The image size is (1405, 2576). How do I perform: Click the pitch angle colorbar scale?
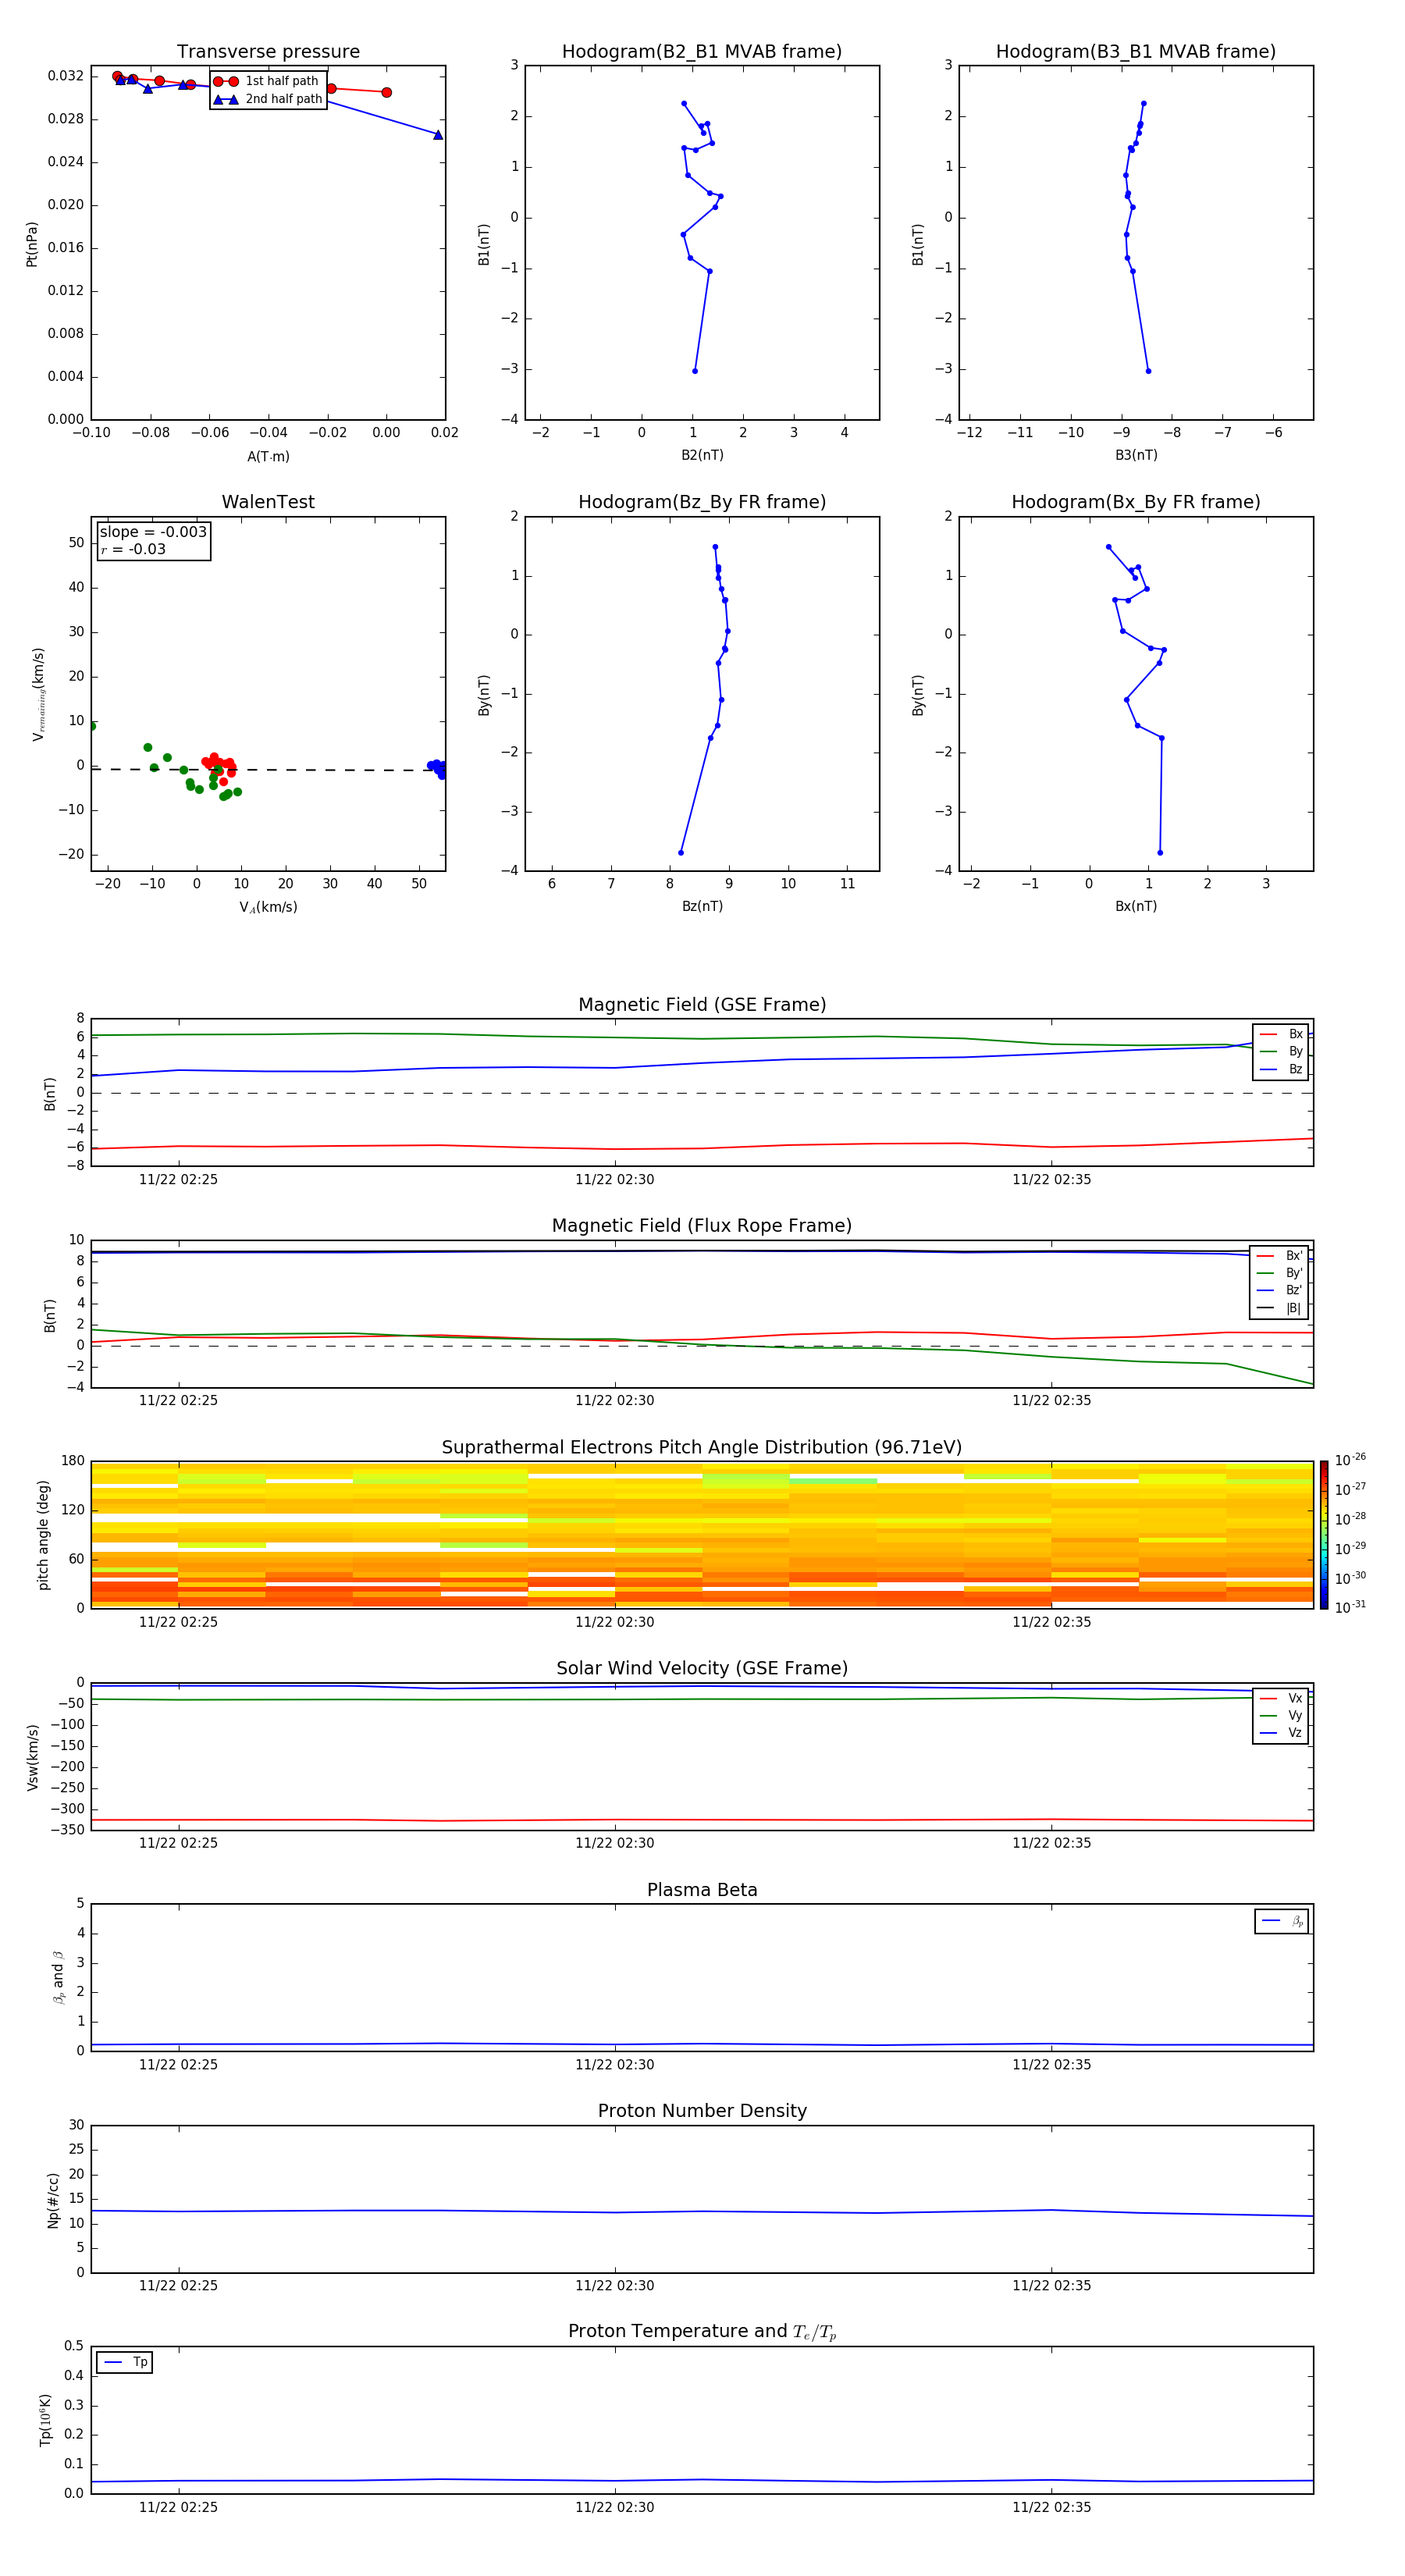[1323, 1535]
